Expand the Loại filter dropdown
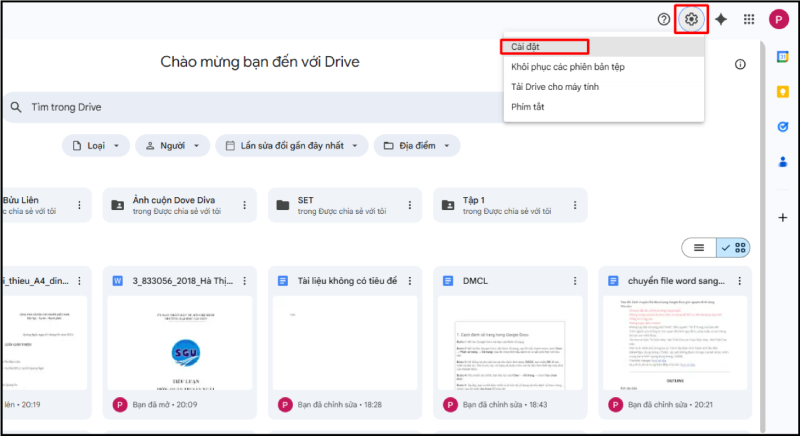This screenshot has height=436, width=800. 96,146
